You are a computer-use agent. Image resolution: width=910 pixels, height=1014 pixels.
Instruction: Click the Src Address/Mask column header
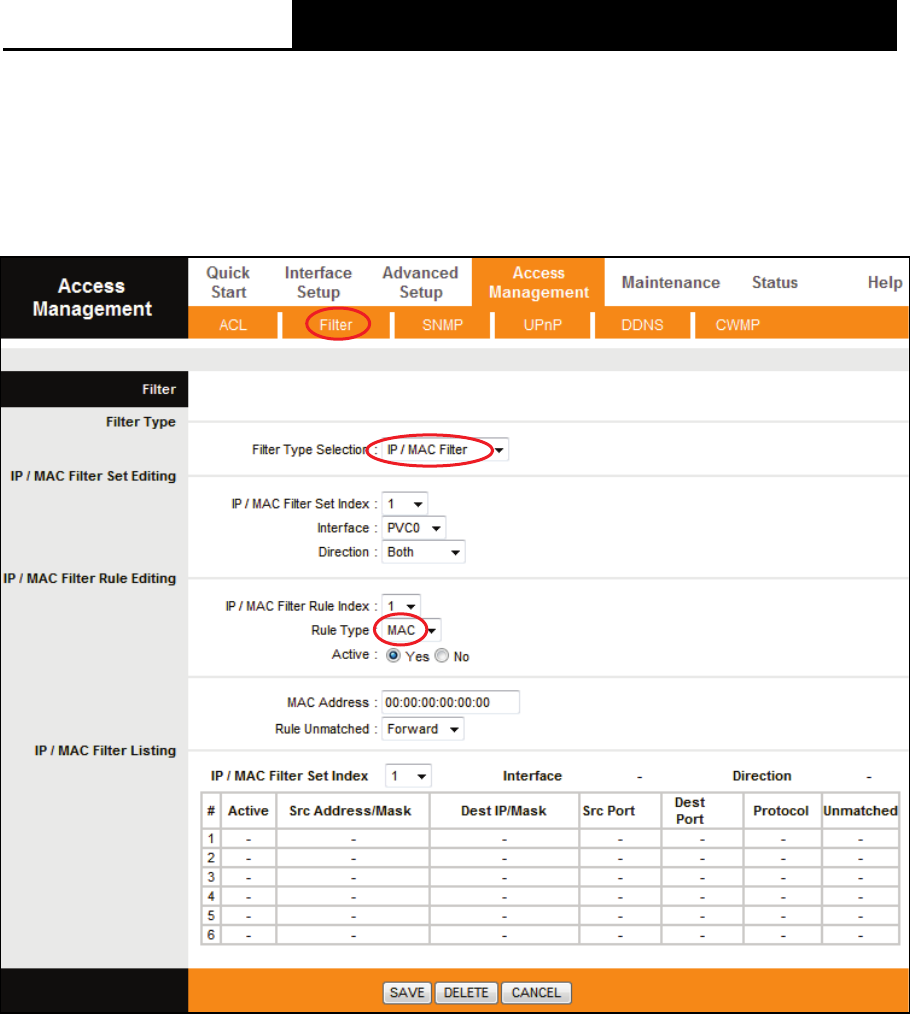pyautogui.click(x=351, y=811)
